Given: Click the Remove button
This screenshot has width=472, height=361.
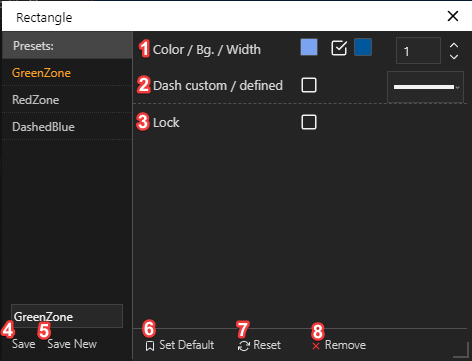Looking at the screenshot, I should click(x=339, y=345).
